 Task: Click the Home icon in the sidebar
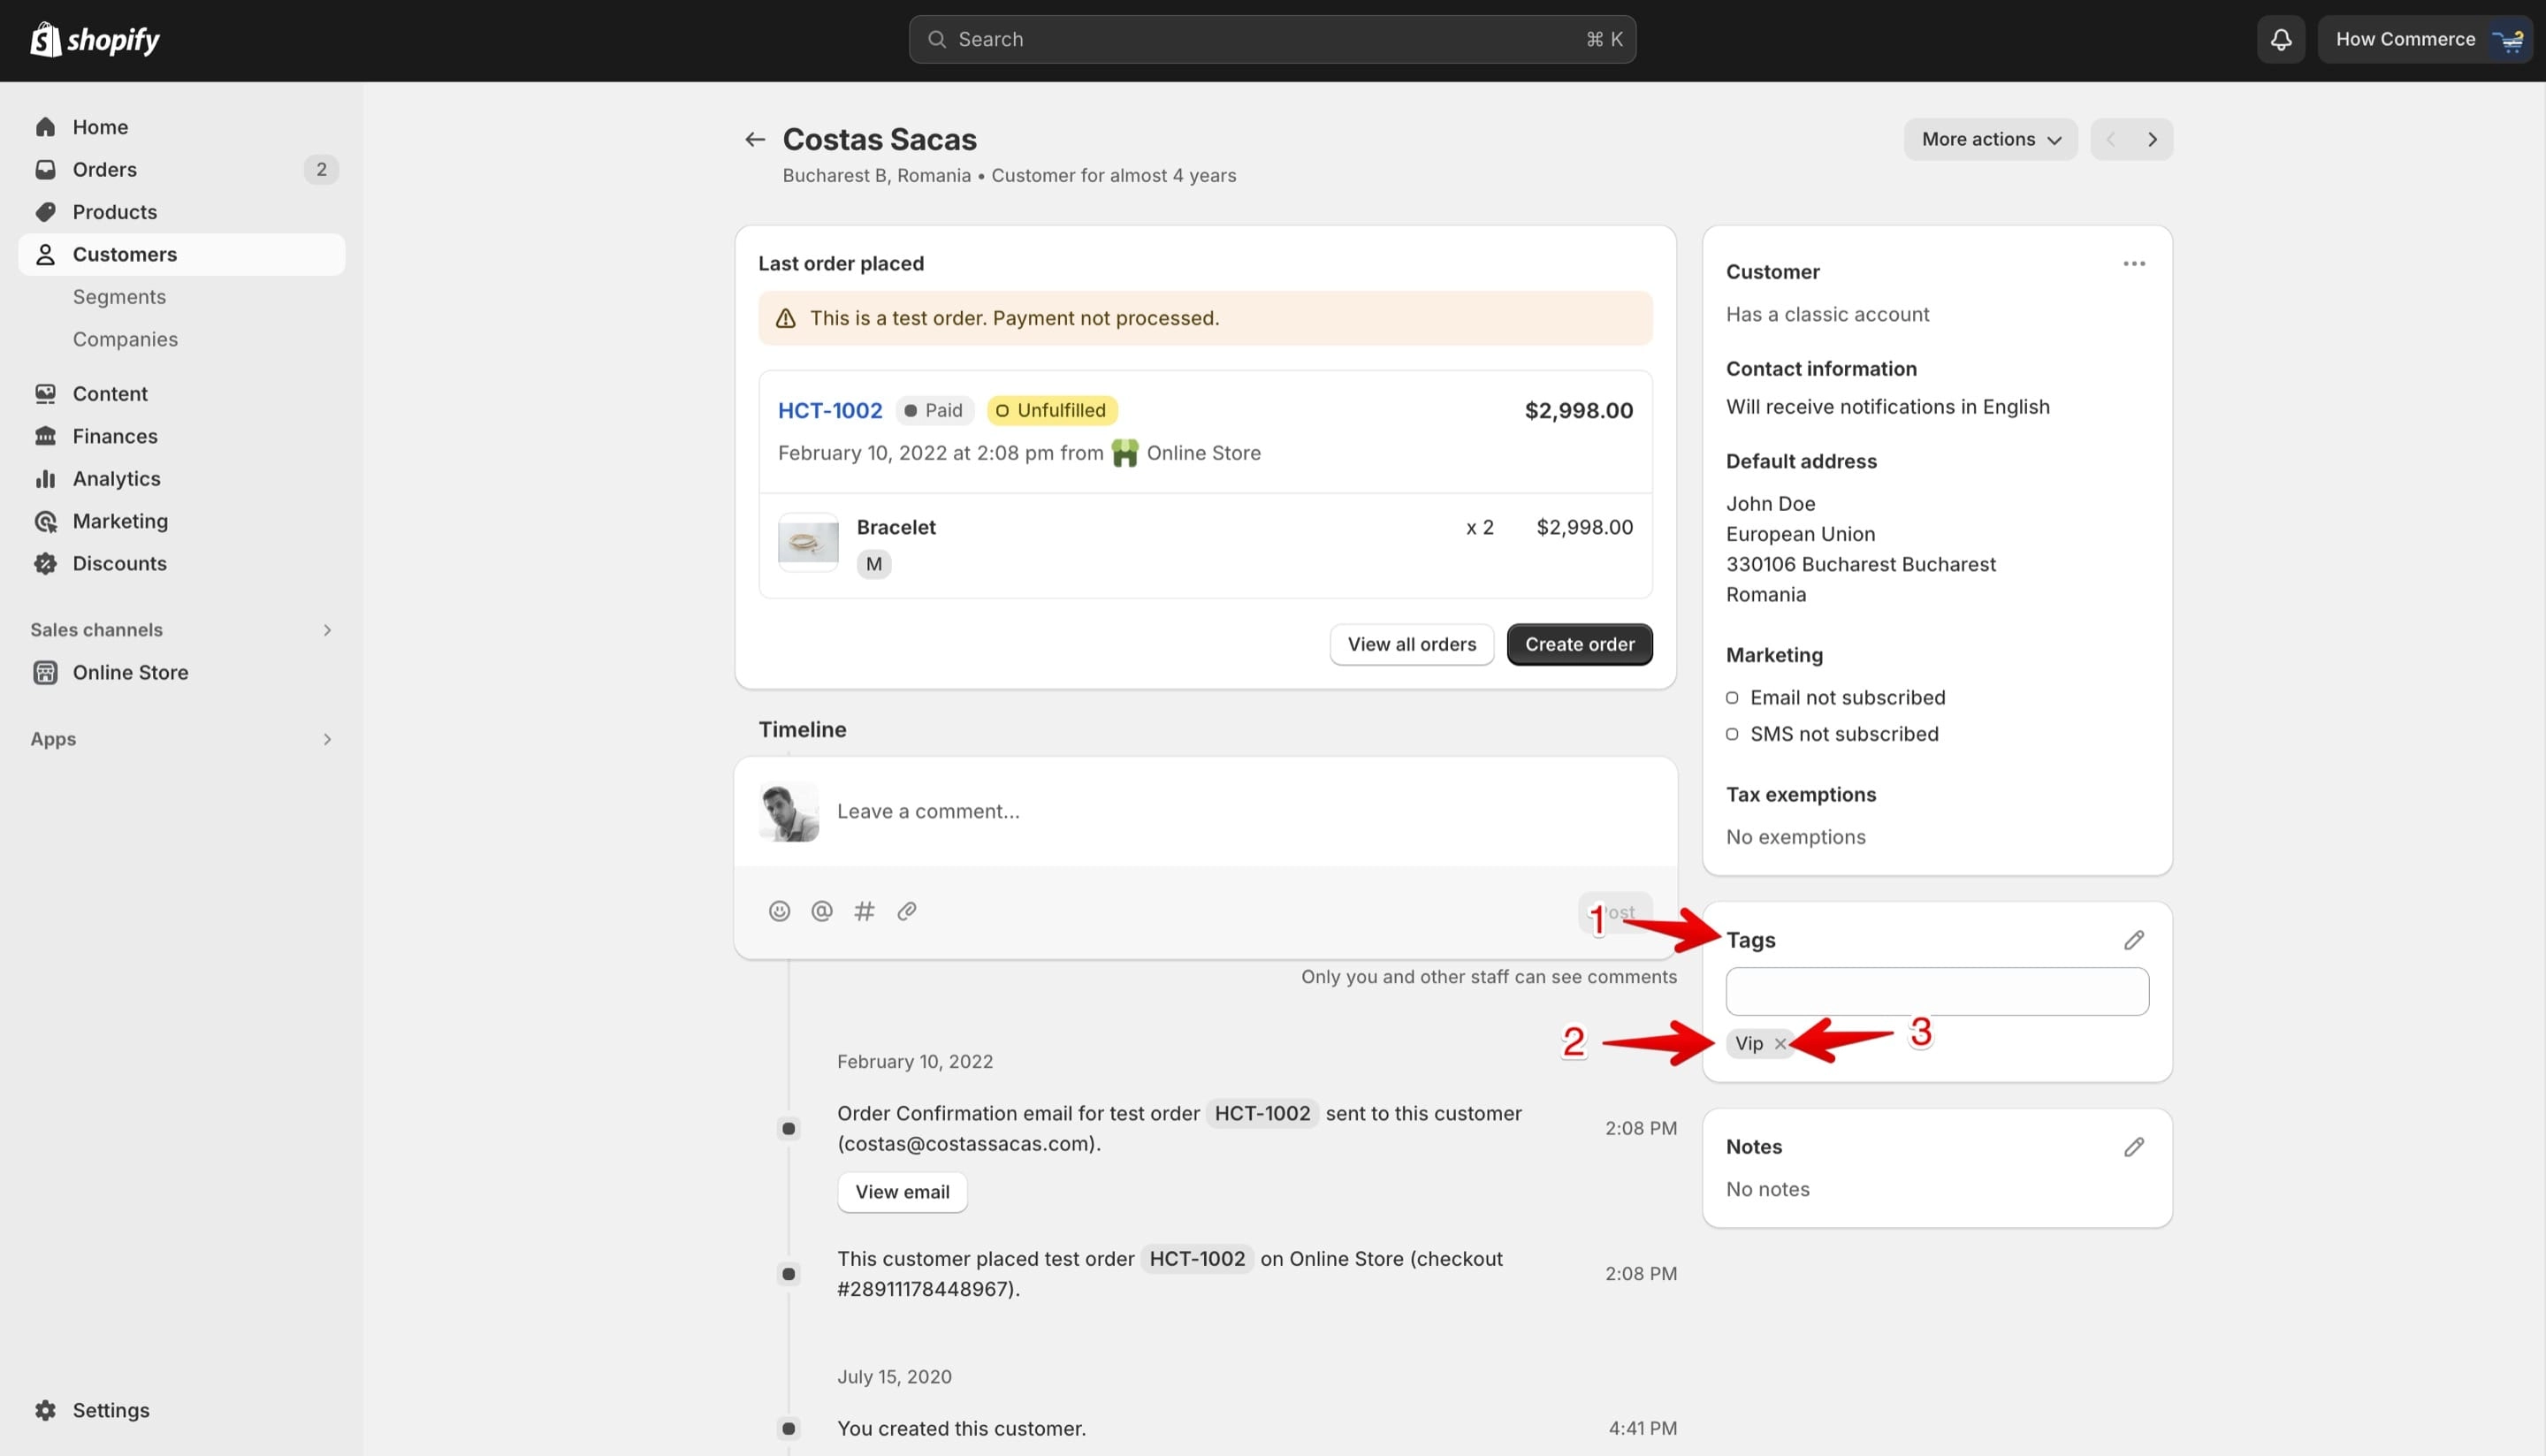coord(45,127)
